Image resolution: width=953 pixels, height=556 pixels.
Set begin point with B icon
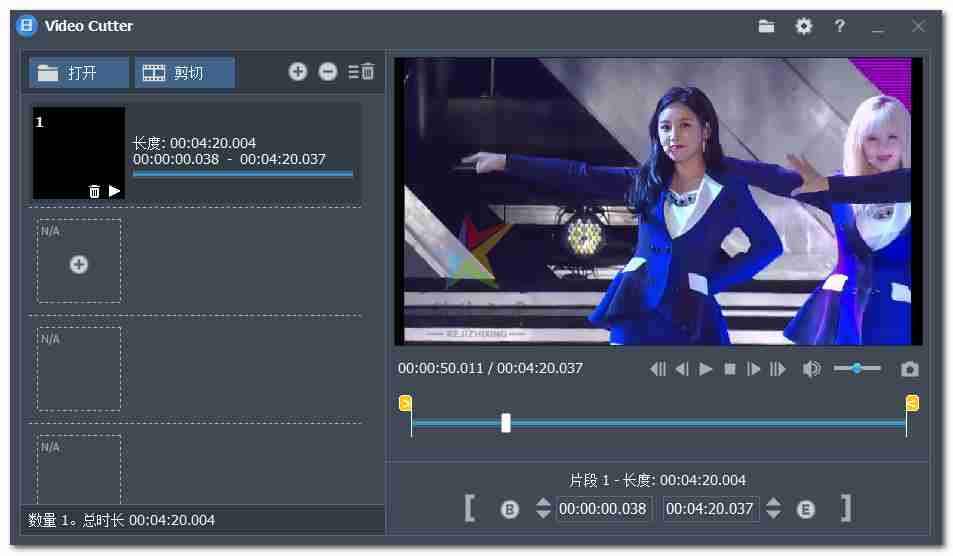click(x=509, y=509)
